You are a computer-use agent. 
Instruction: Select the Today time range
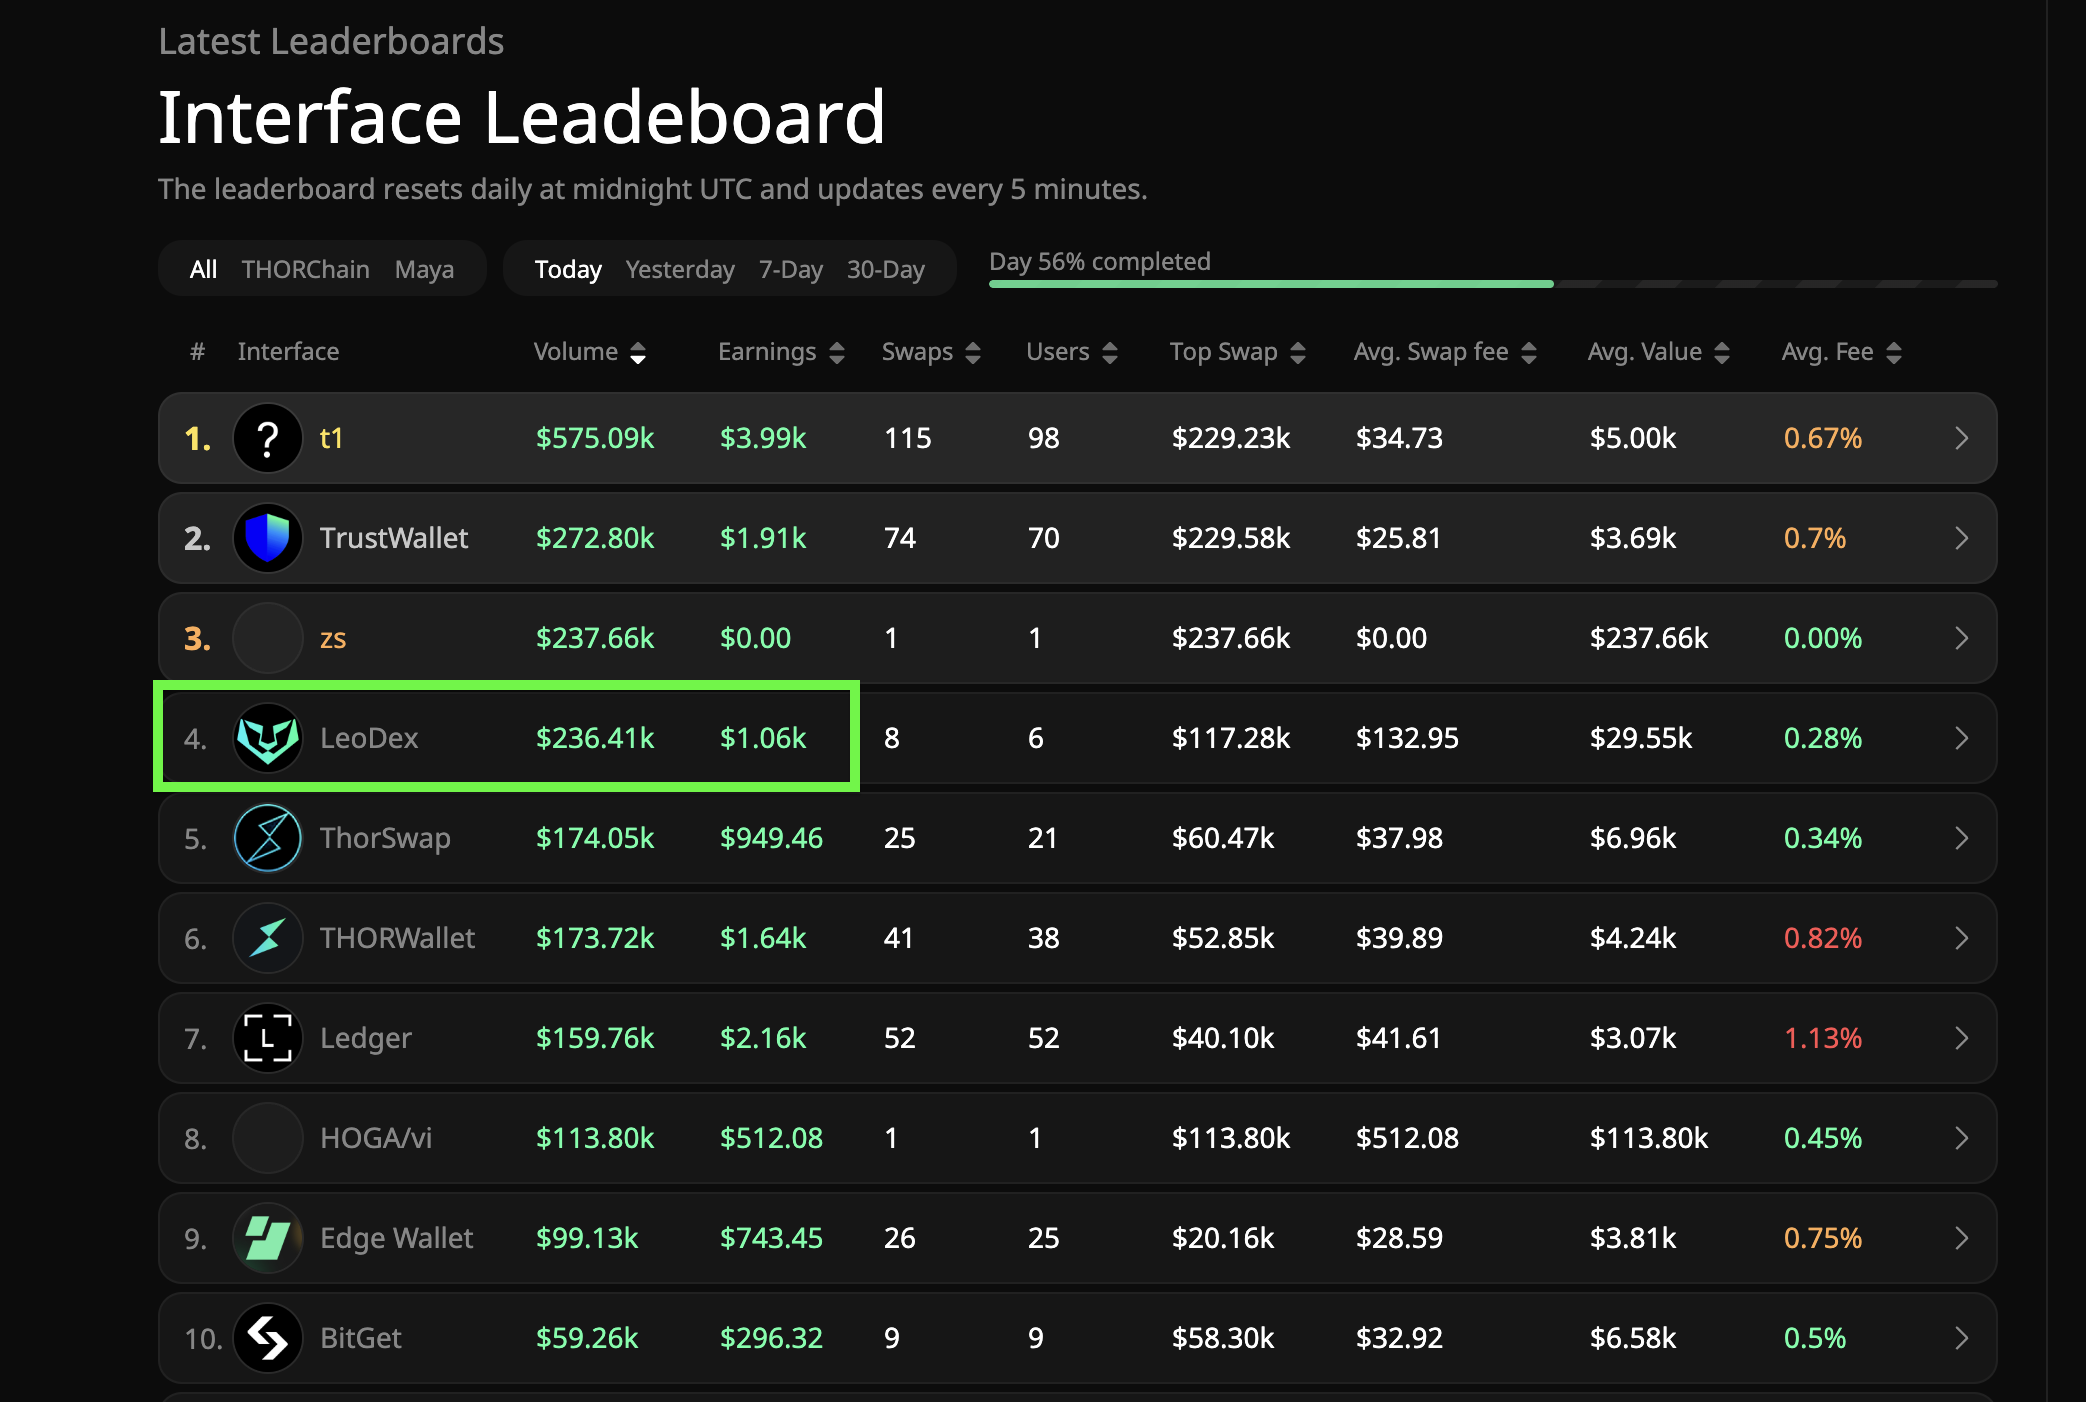[x=568, y=269]
